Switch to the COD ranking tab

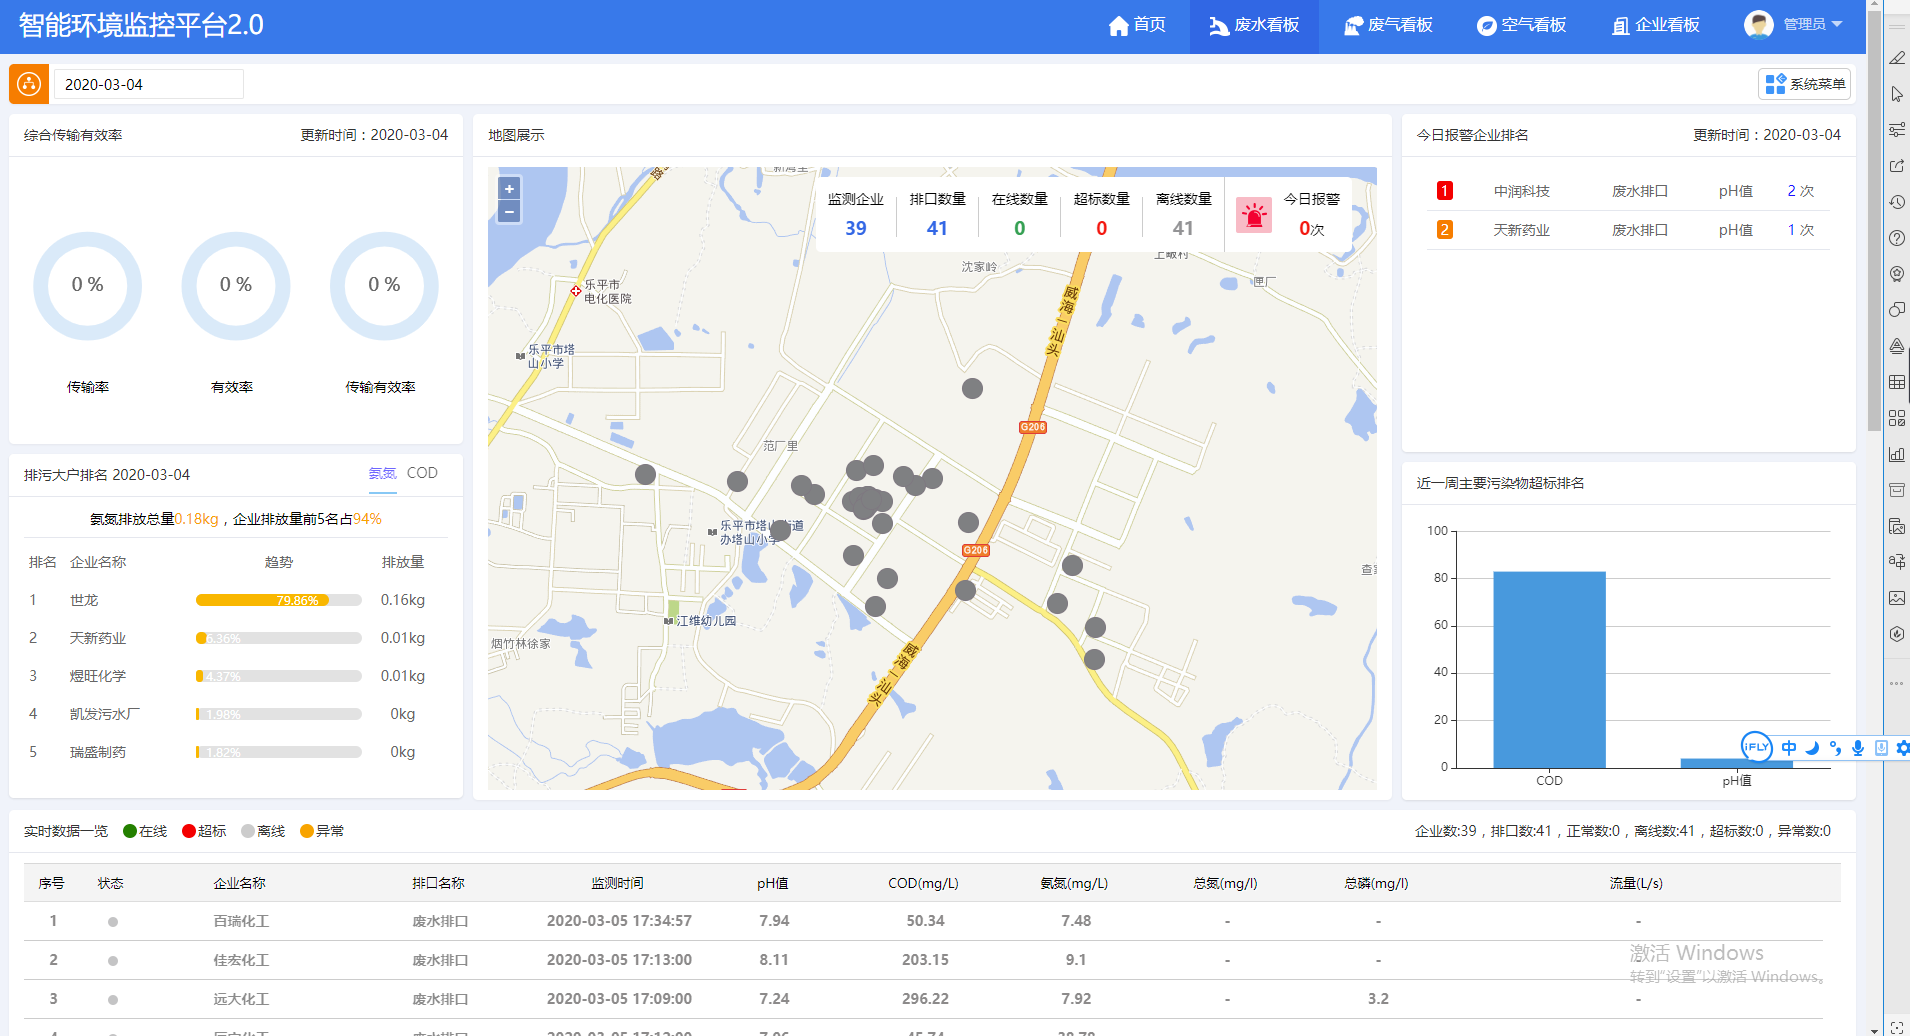pos(422,473)
